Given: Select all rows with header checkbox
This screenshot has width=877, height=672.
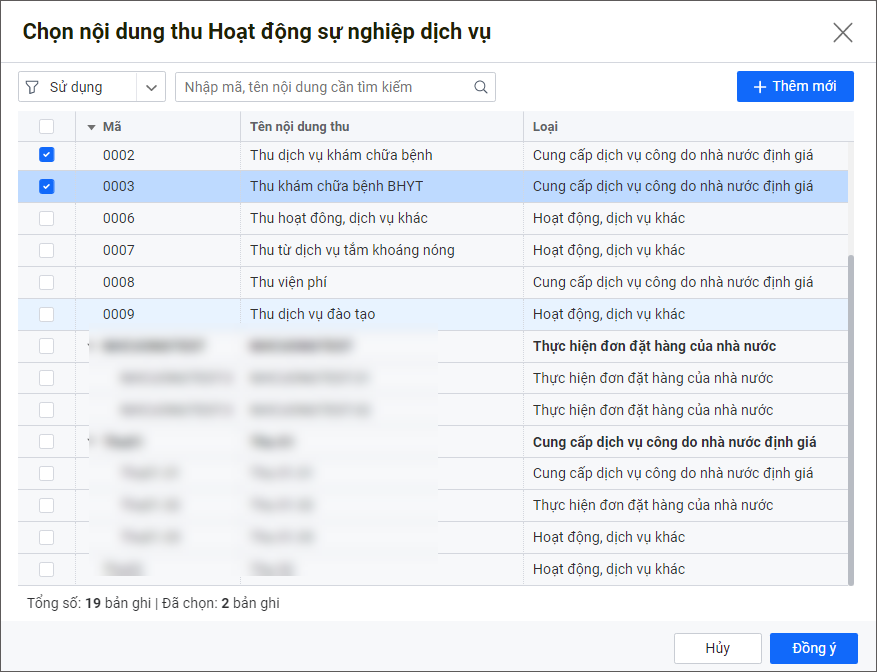Looking at the screenshot, I should point(47,127).
